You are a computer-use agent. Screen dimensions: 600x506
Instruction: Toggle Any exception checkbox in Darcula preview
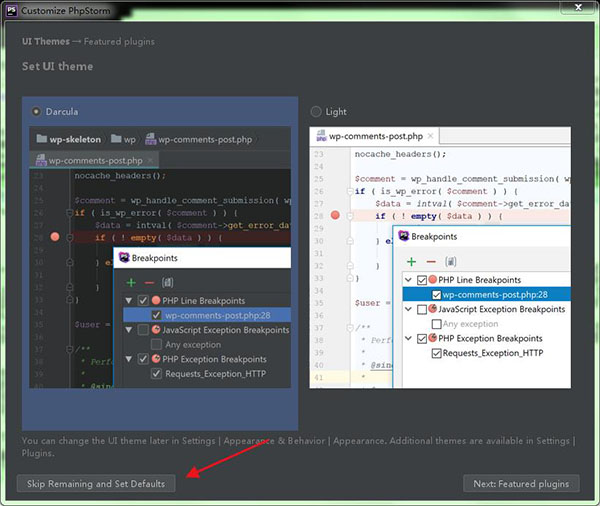point(156,344)
